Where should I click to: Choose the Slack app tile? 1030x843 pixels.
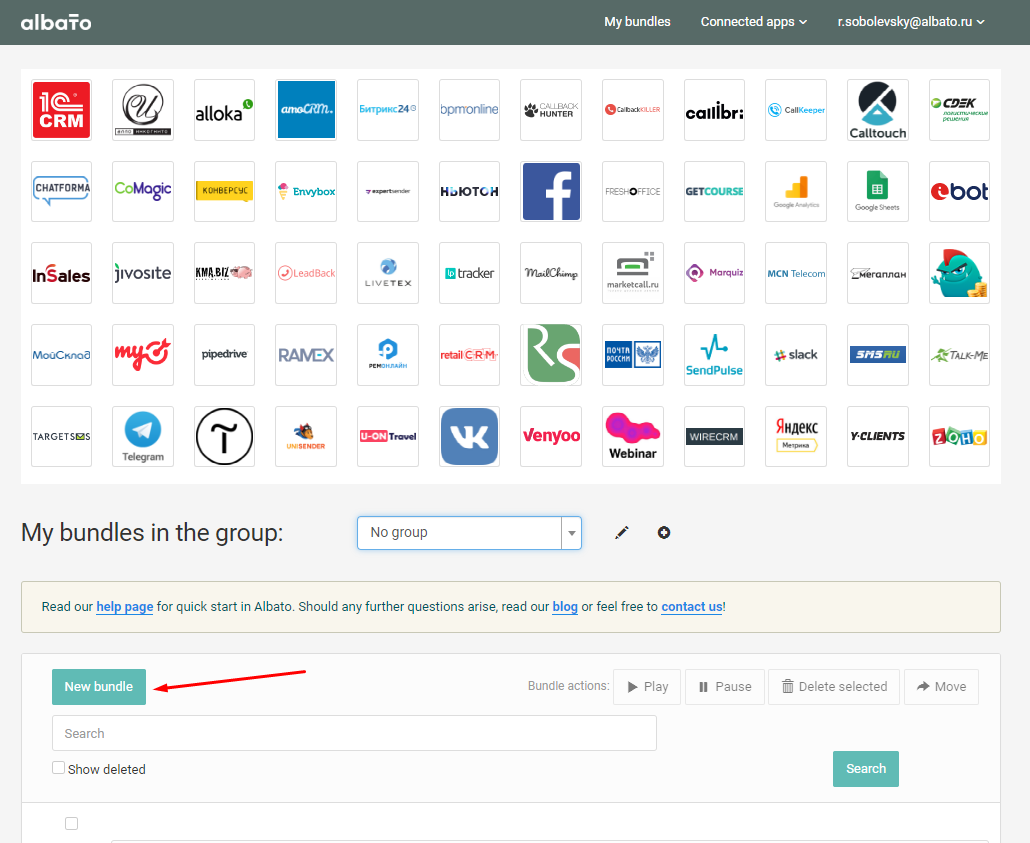pos(796,355)
